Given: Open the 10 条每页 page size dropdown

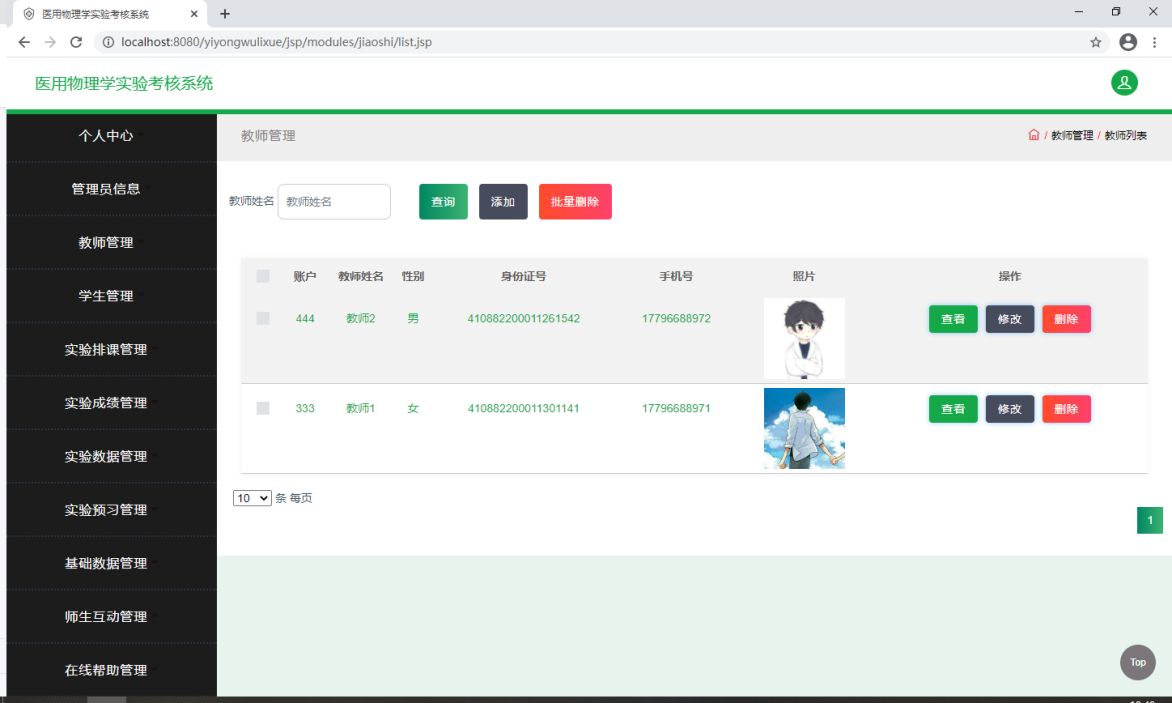Looking at the screenshot, I should [252, 498].
